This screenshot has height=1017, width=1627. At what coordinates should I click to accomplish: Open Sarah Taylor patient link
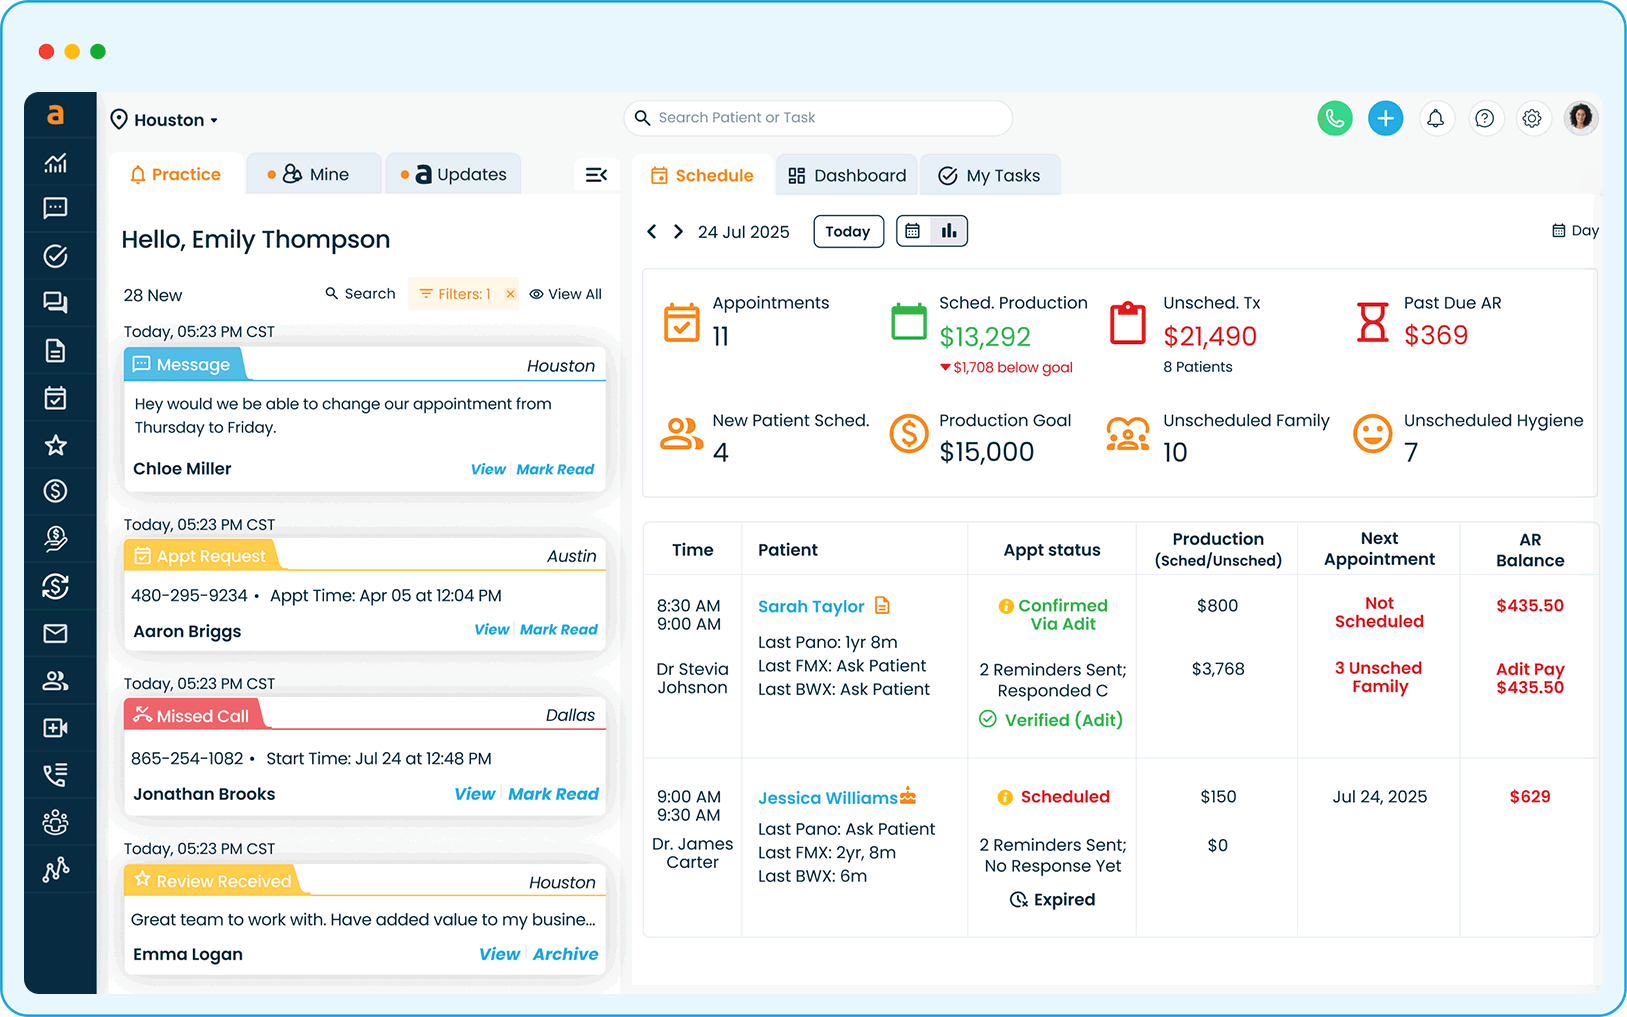coord(810,607)
